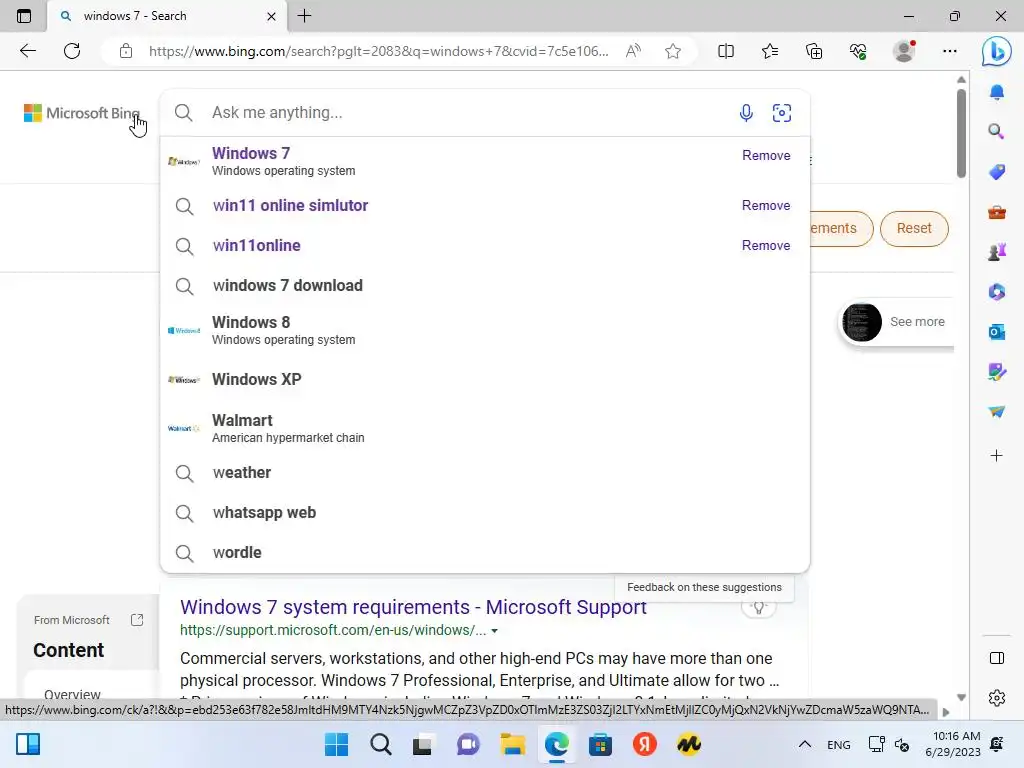1024x768 pixels.
Task: Open sidebar Search icon
Action: coord(997,131)
